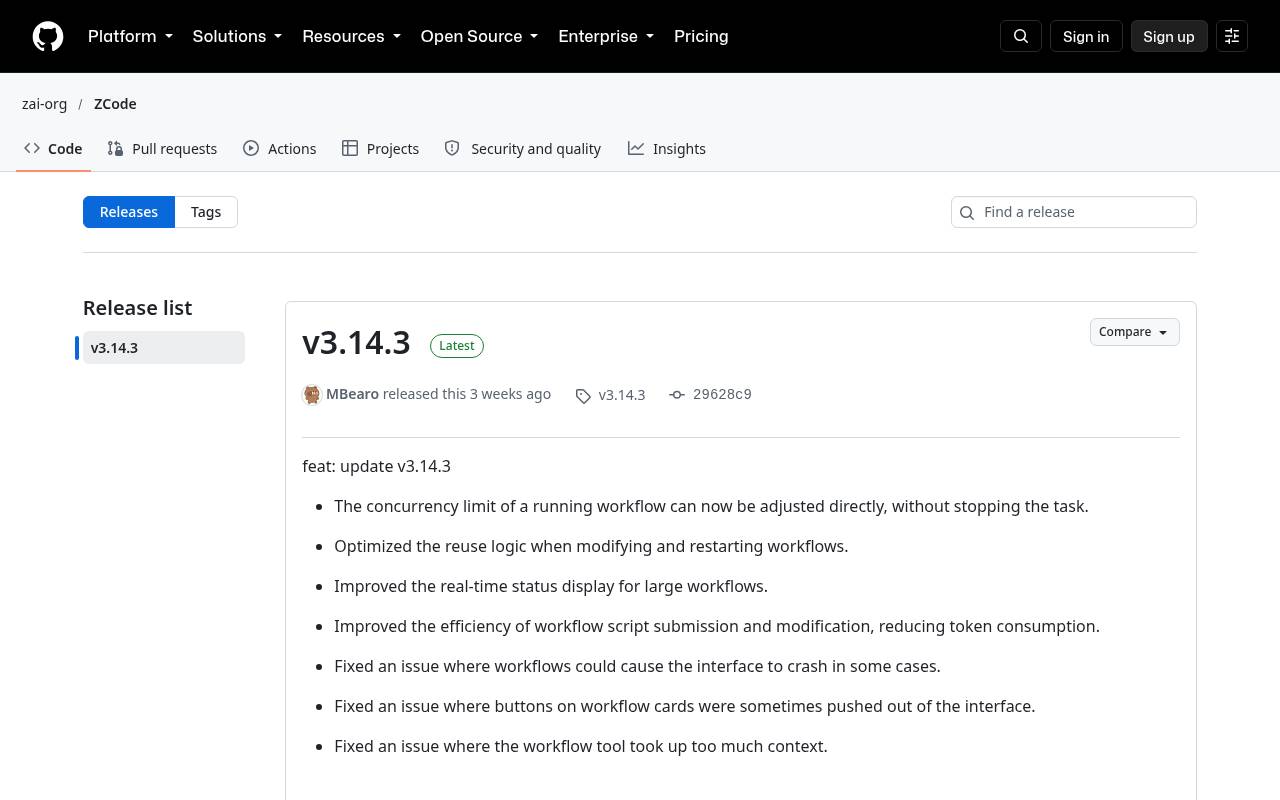The width and height of the screenshot is (1280, 800).
Task: Expand the Open Source menu
Action: [x=479, y=36]
